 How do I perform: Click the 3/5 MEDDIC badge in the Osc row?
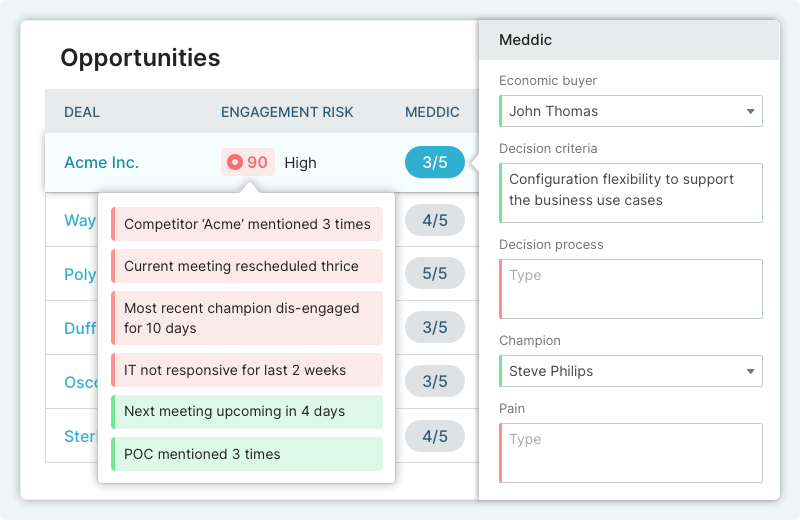point(435,381)
